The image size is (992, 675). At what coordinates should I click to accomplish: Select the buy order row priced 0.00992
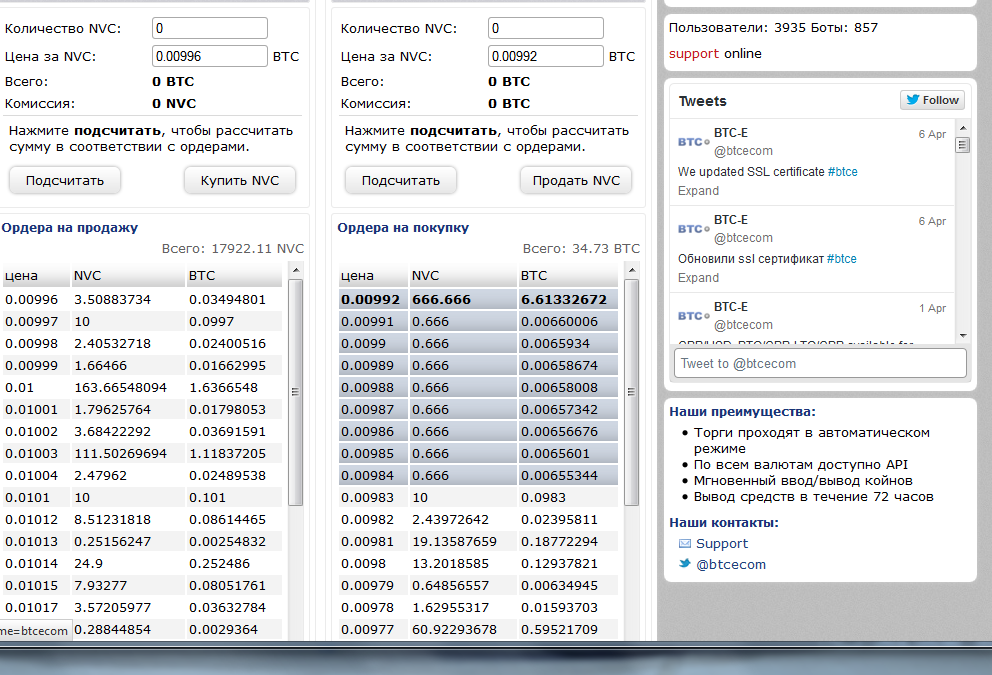[x=478, y=299]
